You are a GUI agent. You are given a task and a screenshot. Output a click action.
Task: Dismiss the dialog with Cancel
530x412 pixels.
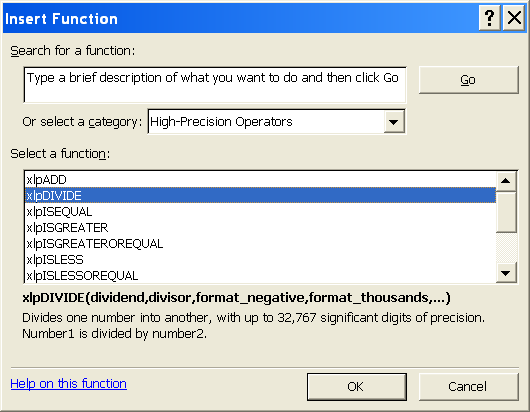[468, 387]
